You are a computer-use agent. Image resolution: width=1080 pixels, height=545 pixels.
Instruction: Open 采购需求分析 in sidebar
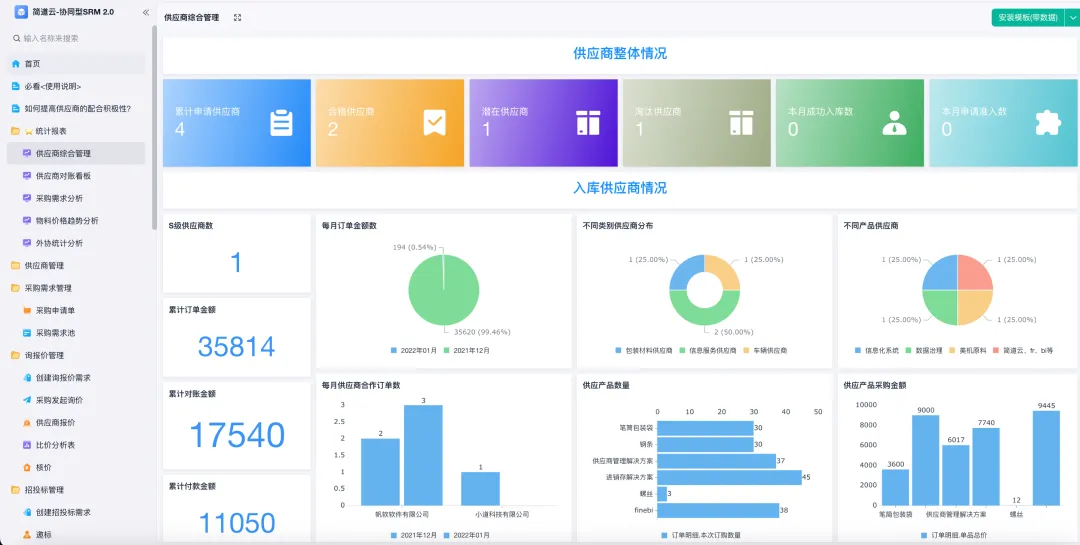[76, 198]
